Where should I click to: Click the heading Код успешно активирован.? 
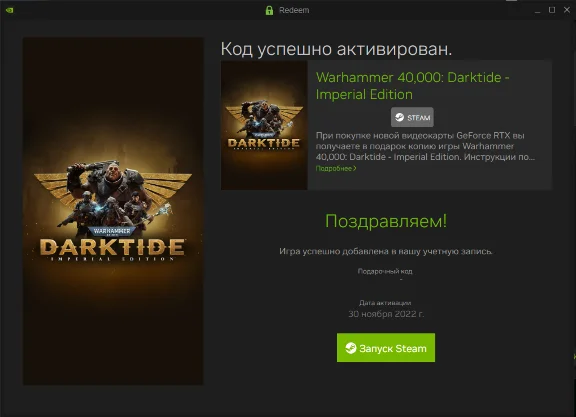[x=336, y=49]
